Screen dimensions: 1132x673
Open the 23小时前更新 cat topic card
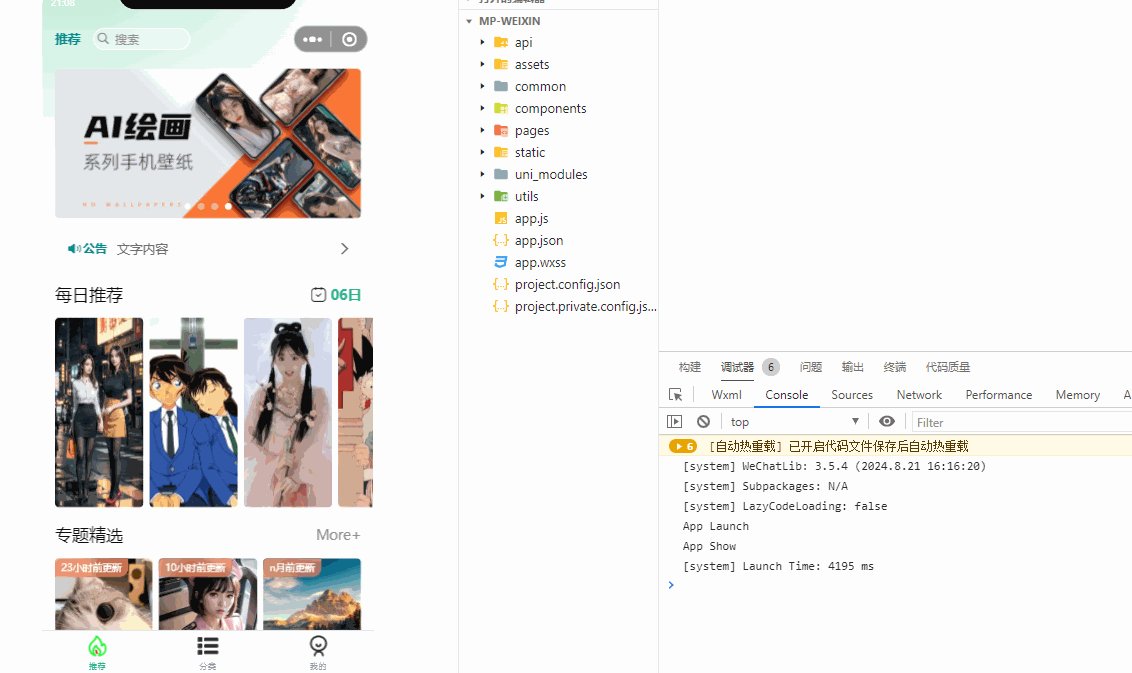[x=103, y=594]
